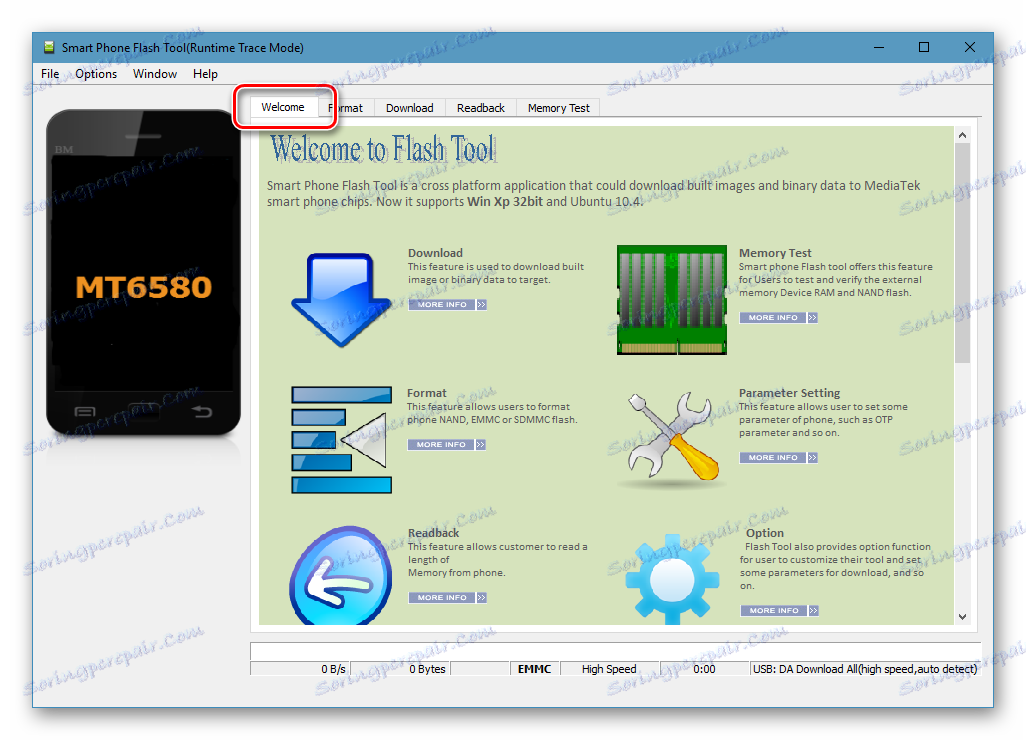Click the arrow icon beside Format MORE INFO
The image size is (1026, 740).
pos(480,444)
